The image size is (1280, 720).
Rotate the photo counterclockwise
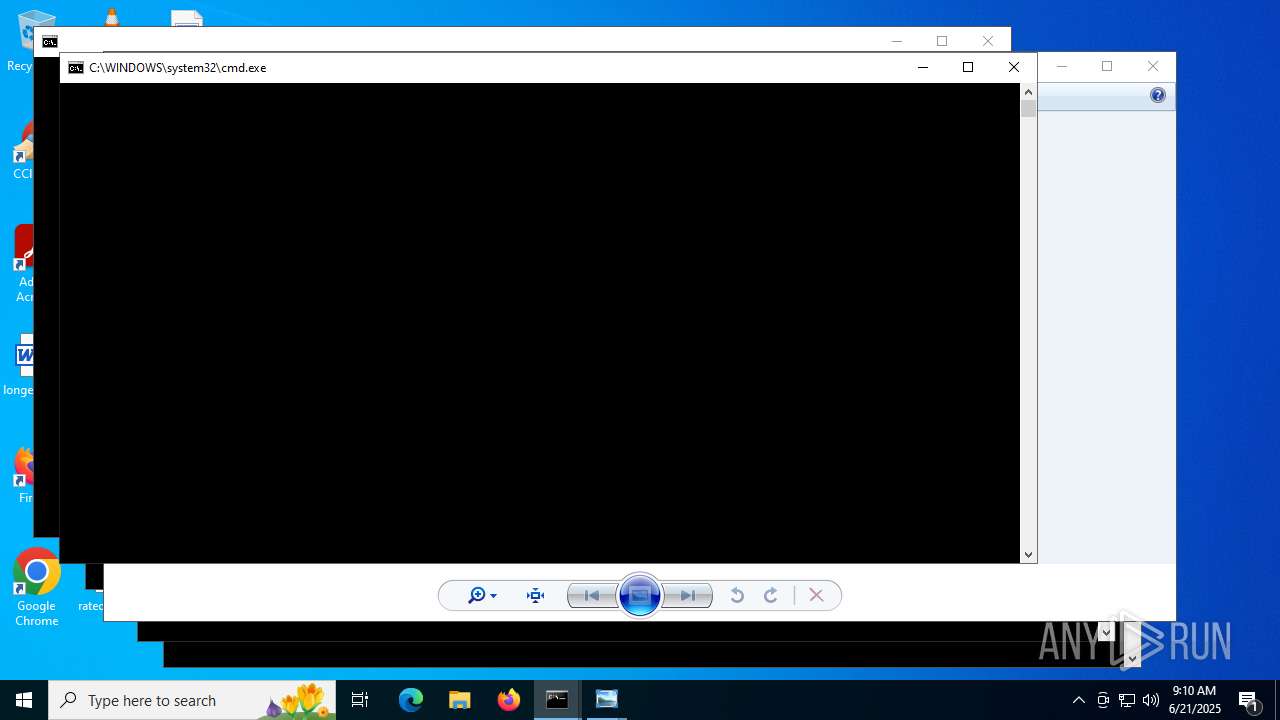click(737, 596)
